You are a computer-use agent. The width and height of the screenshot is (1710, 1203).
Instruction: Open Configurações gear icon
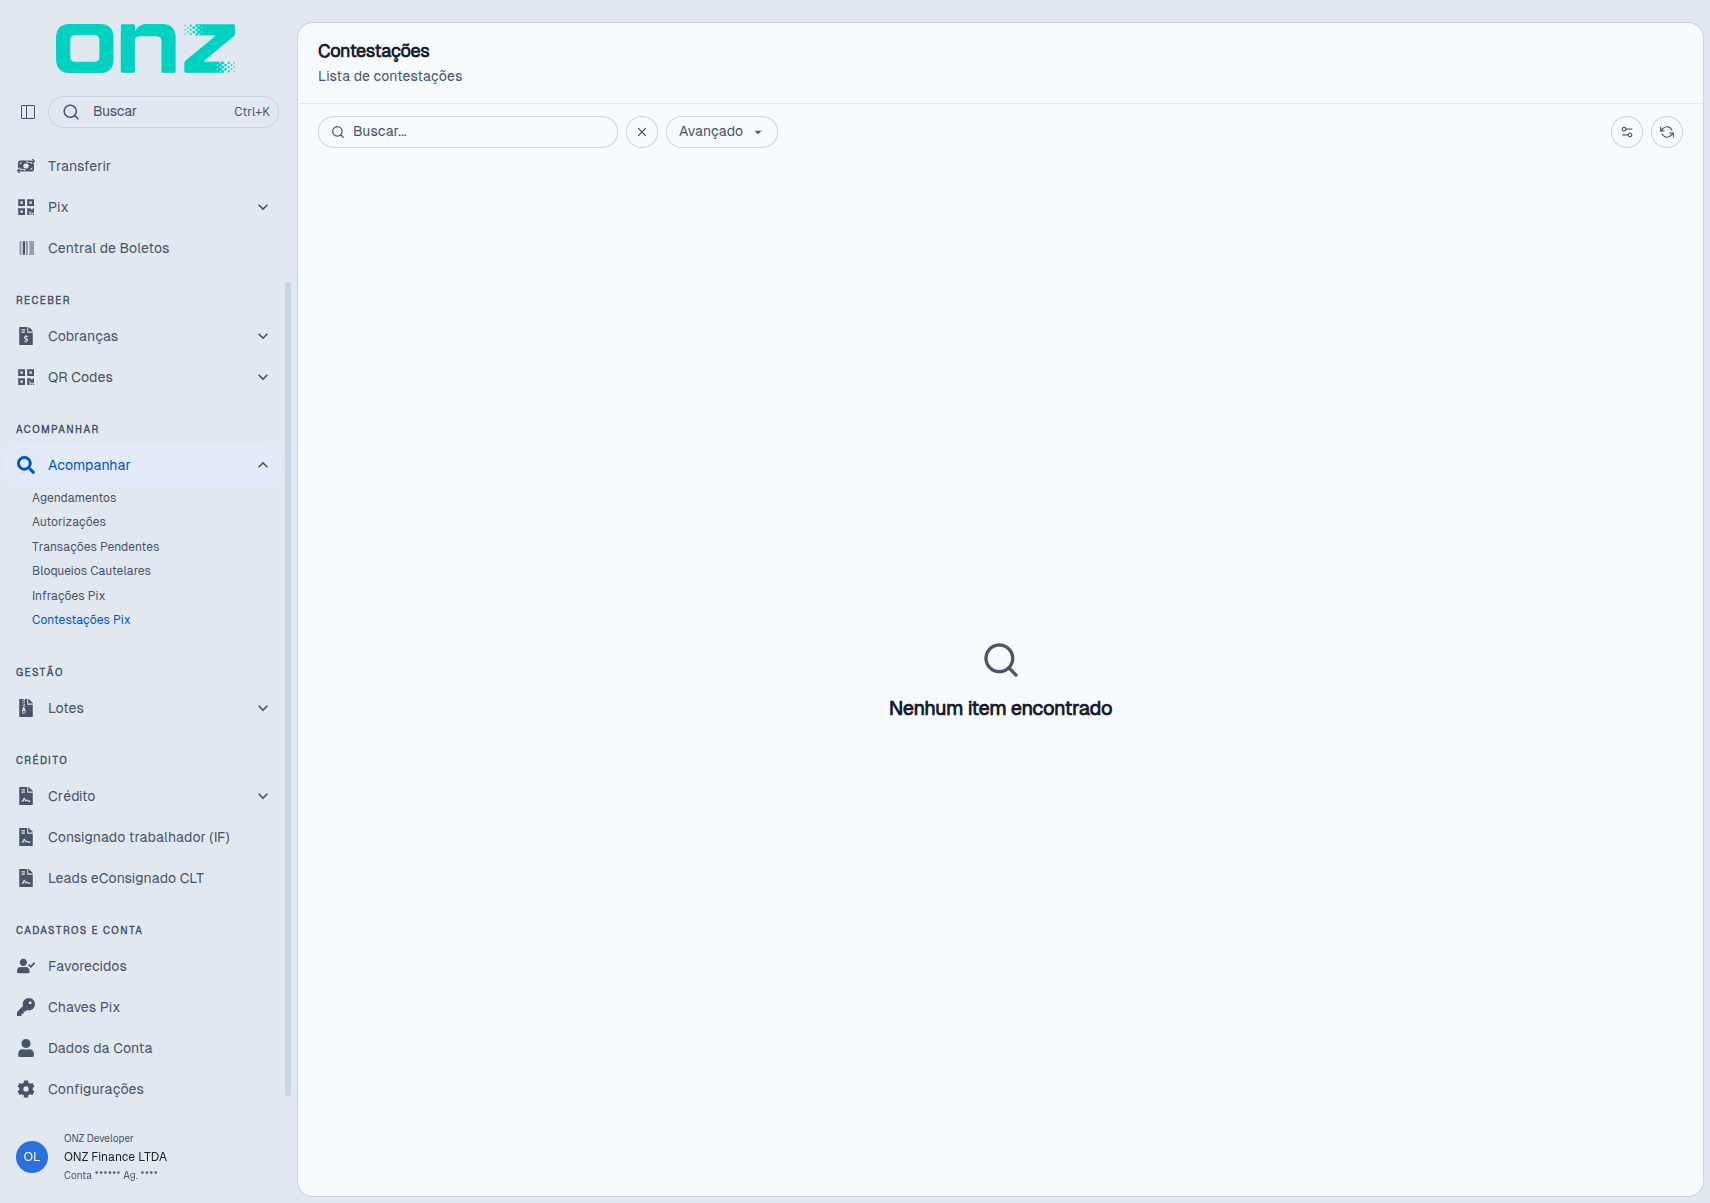pos(26,1089)
